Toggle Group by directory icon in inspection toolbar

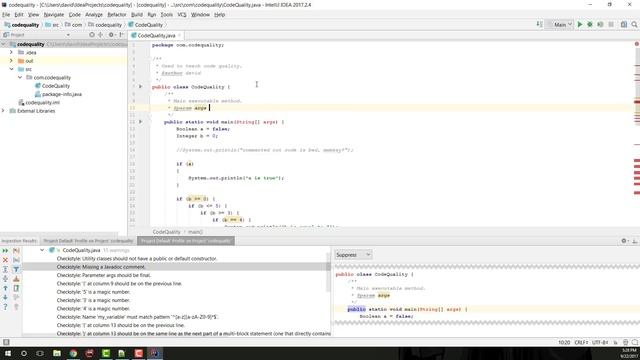coord(16,260)
